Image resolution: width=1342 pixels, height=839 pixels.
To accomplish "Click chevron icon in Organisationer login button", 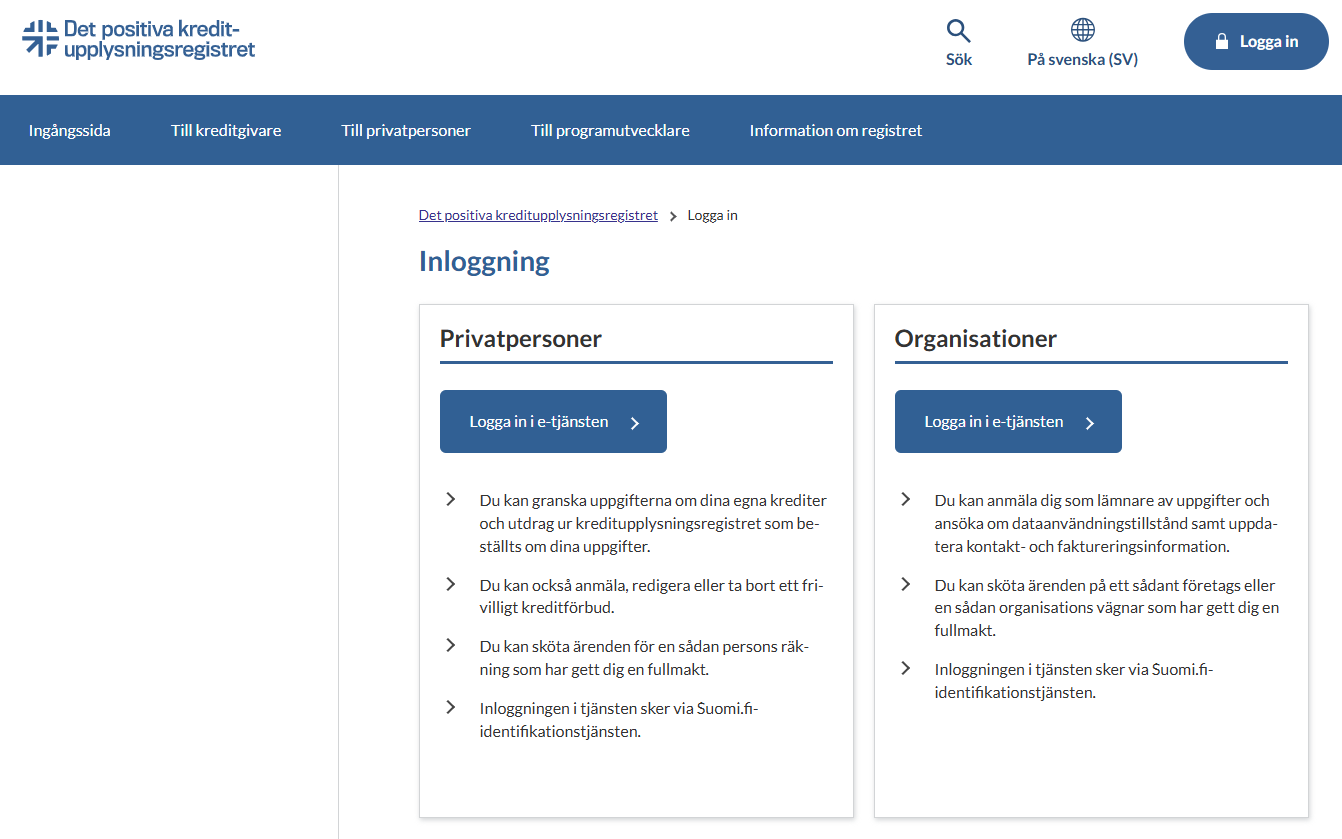I will point(1090,423).
